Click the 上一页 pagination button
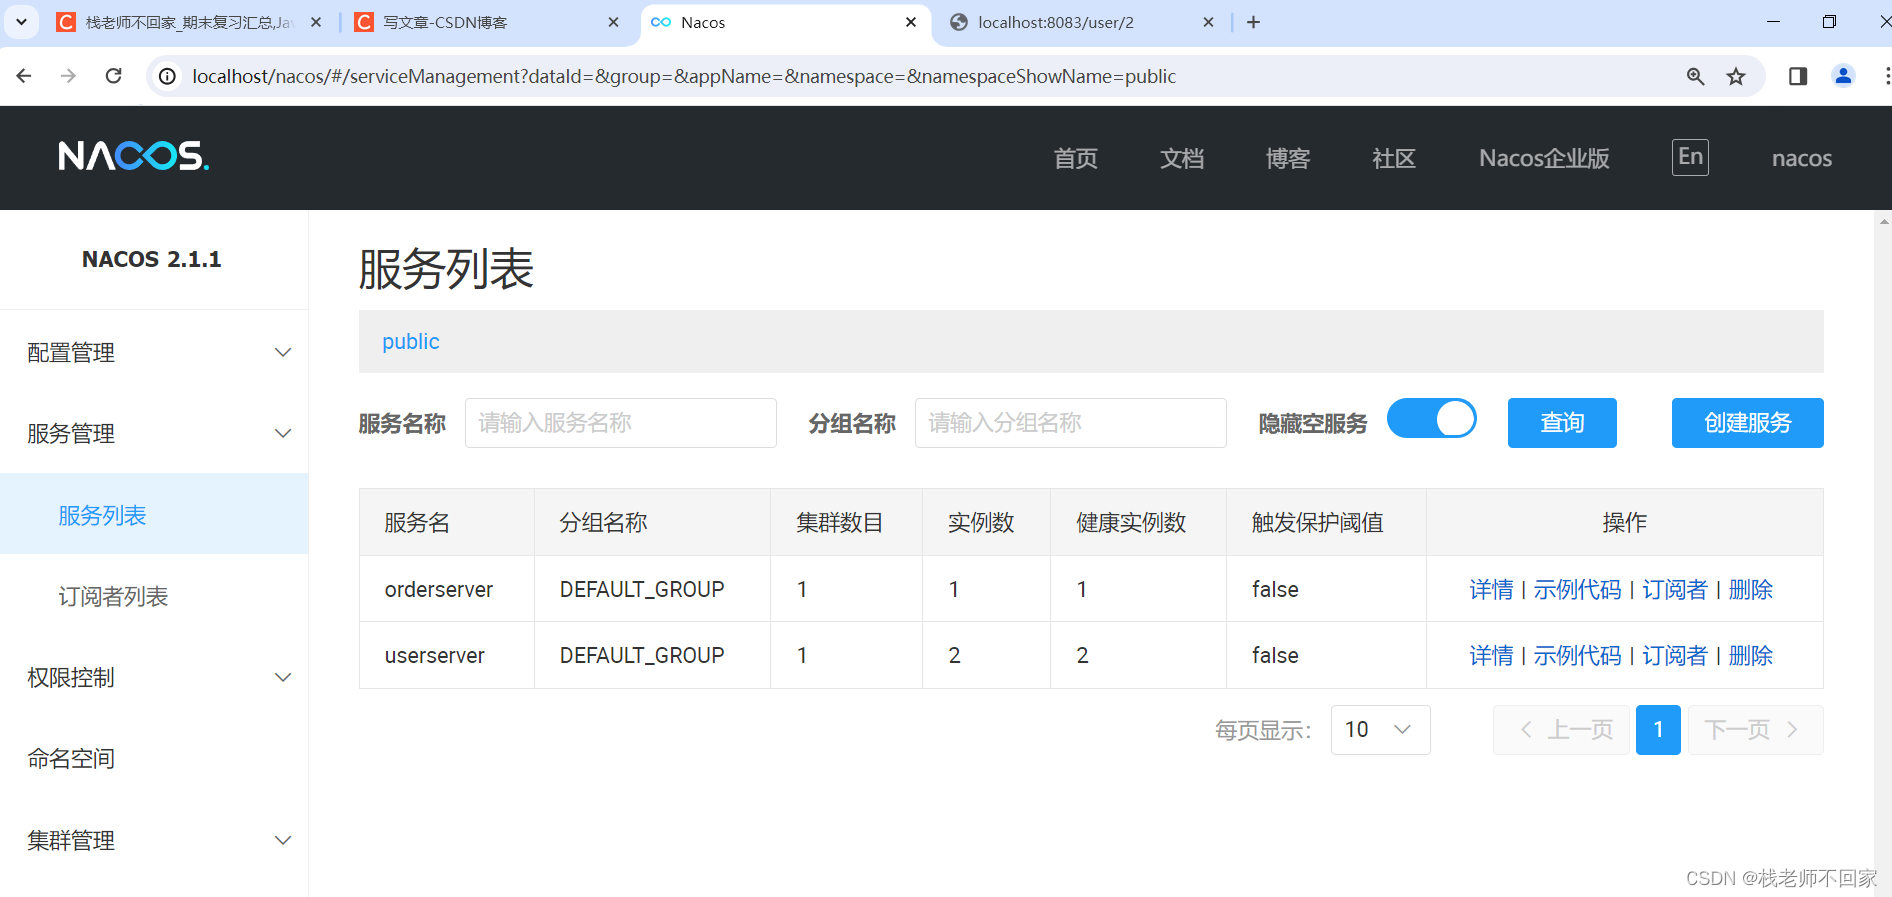Viewport: 1892px width, 897px height. click(x=1561, y=730)
